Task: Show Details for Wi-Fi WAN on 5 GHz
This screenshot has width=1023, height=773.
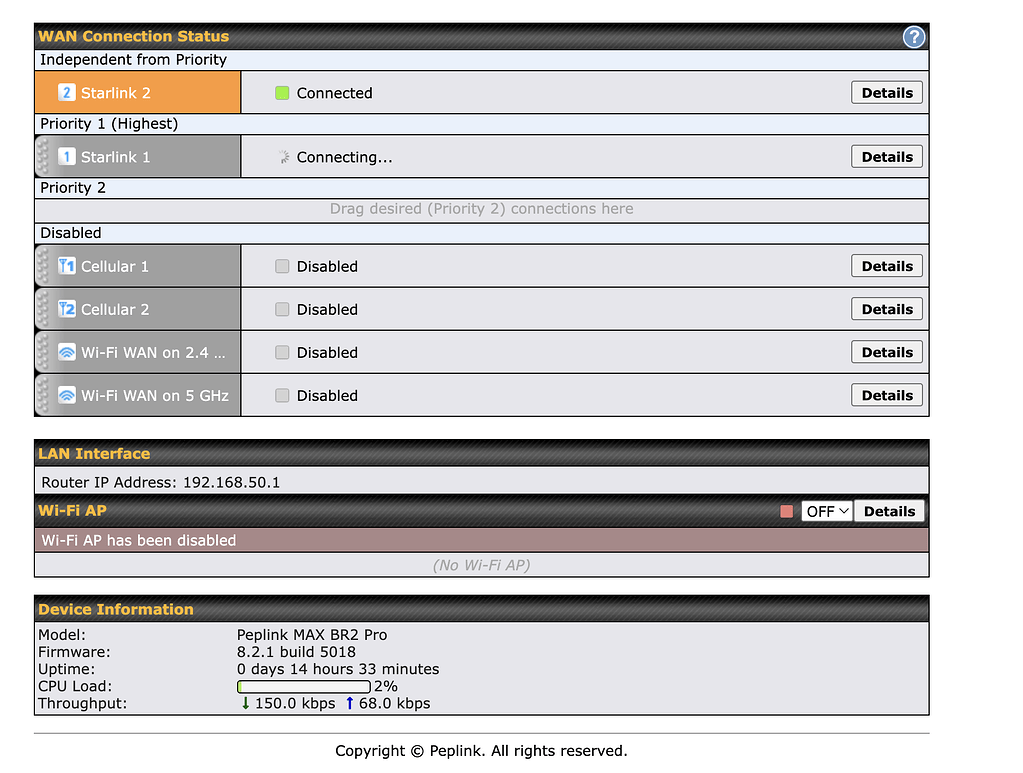Action: click(887, 395)
